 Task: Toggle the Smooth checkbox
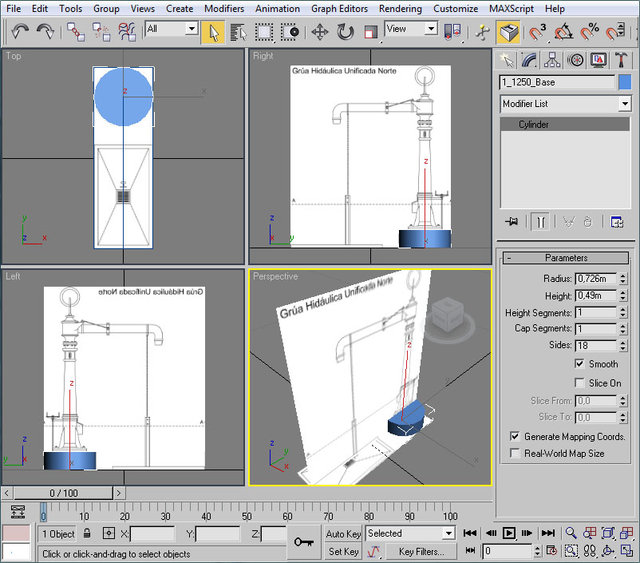(x=580, y=364)
